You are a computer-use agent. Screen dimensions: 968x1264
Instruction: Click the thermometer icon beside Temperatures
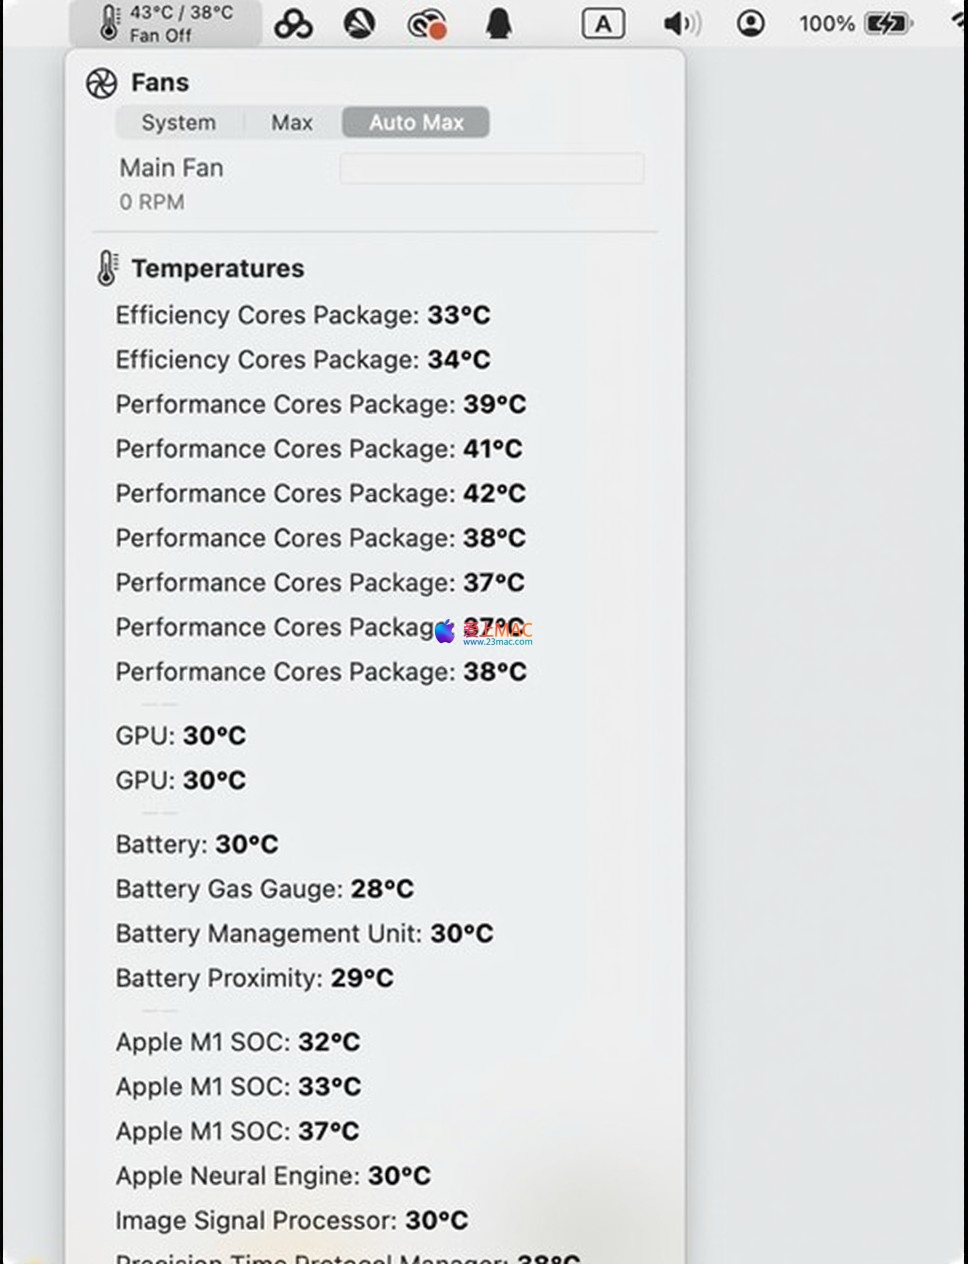107,268
